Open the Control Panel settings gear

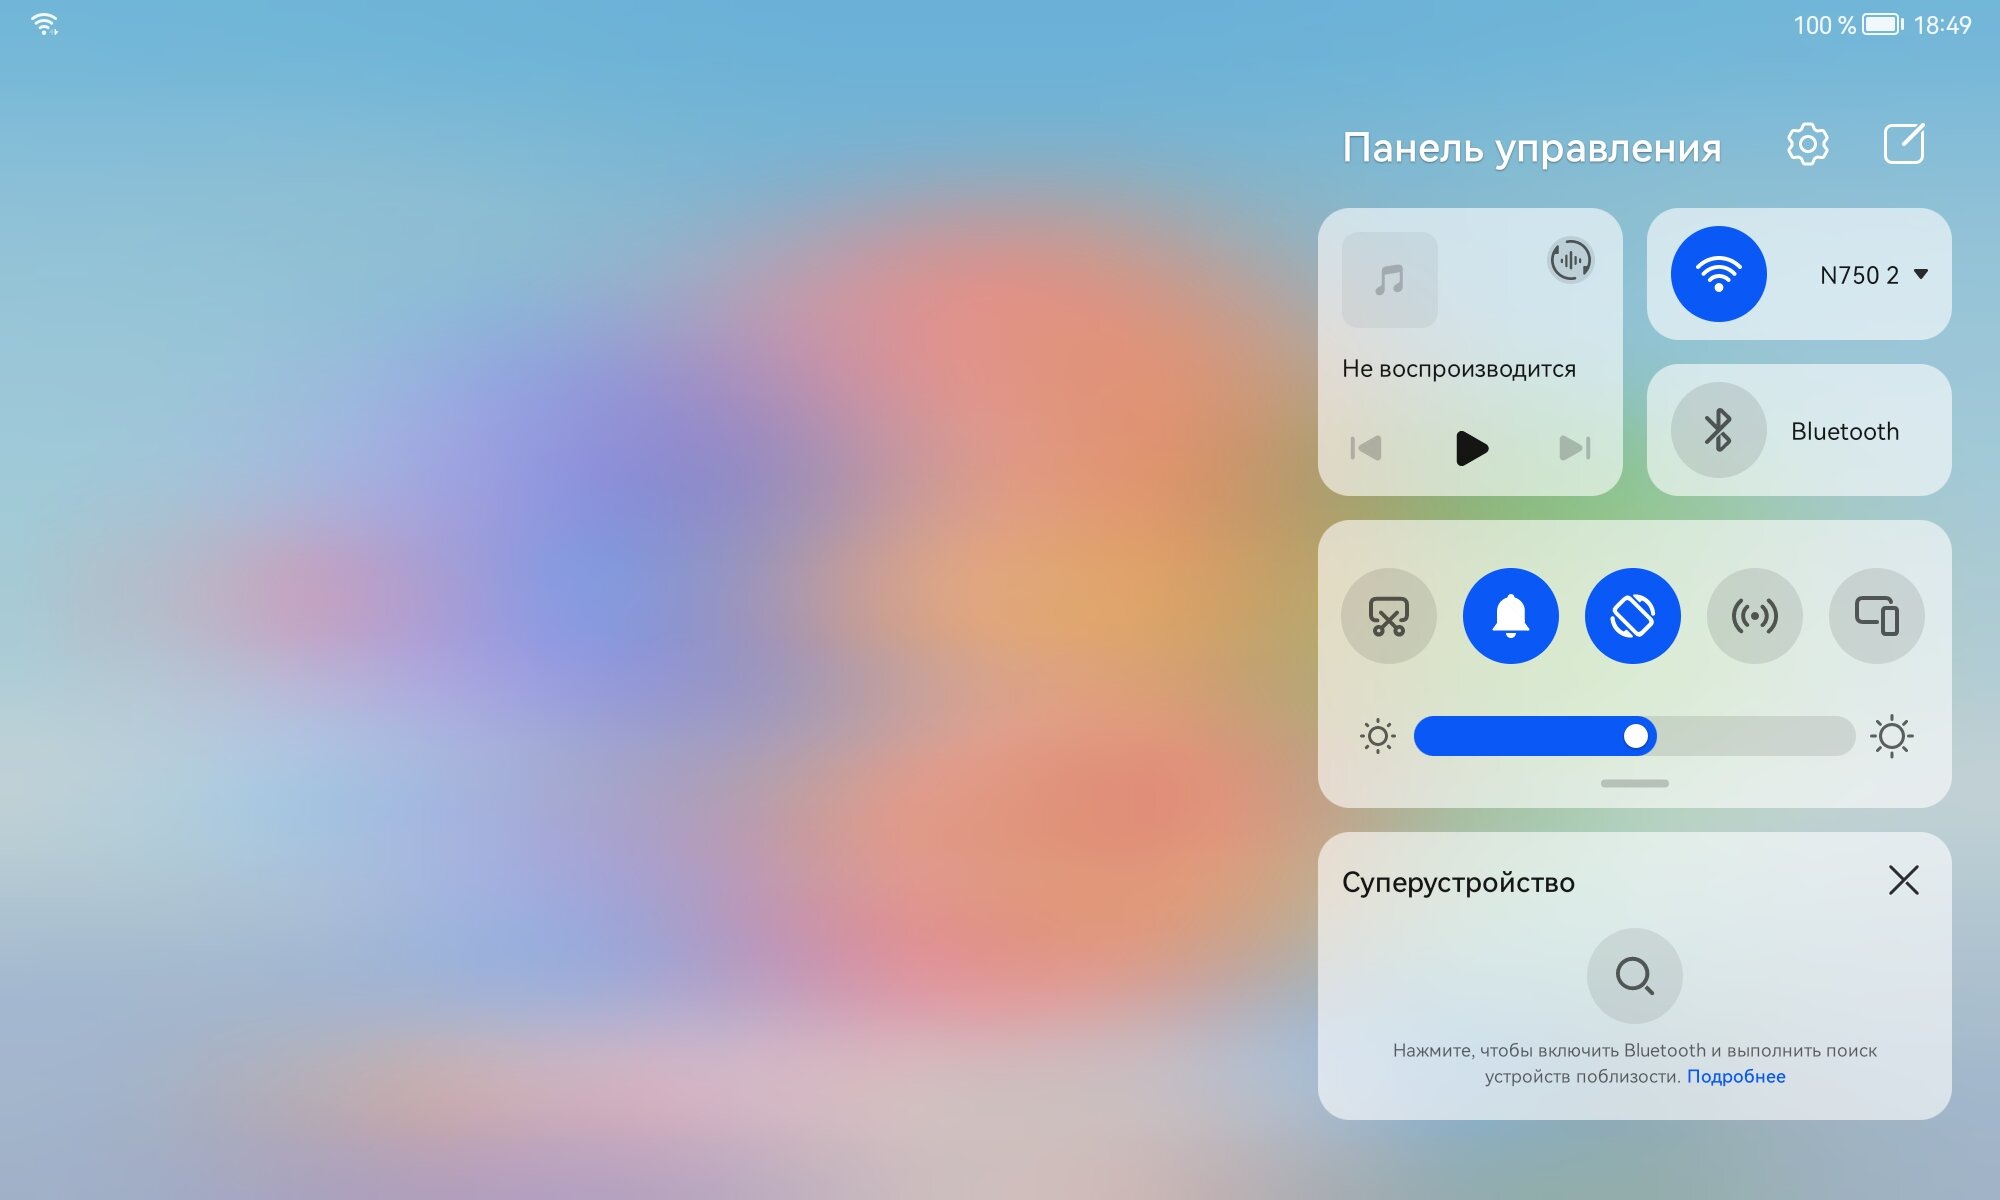coord(1807,144)
